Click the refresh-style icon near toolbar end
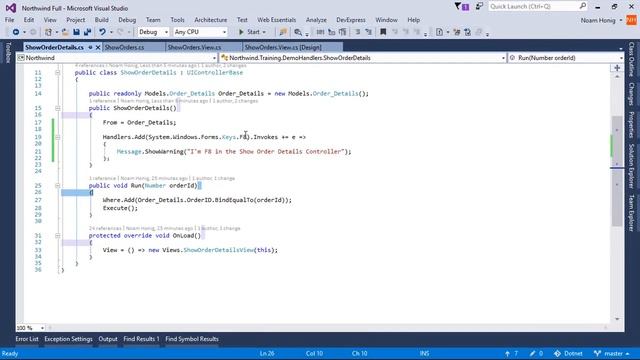The image size is (640, 360). coord(468,32)
